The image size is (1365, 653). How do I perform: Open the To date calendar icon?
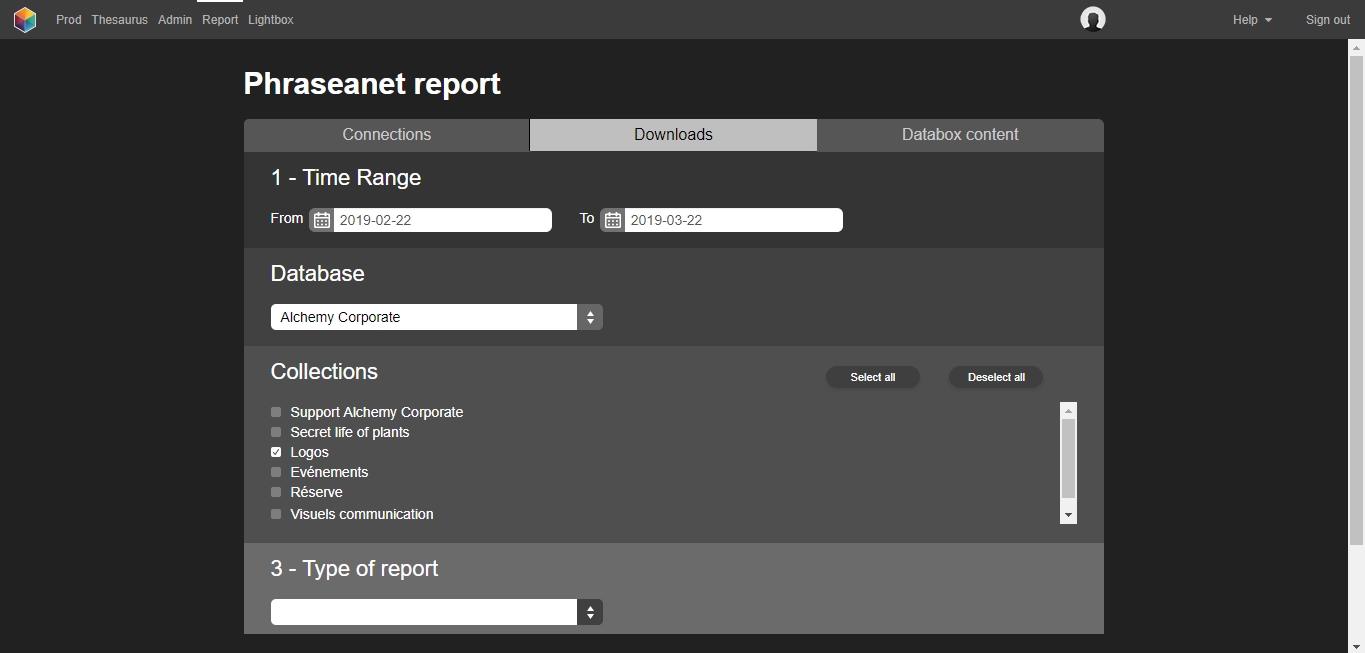[x=612, y=220]
